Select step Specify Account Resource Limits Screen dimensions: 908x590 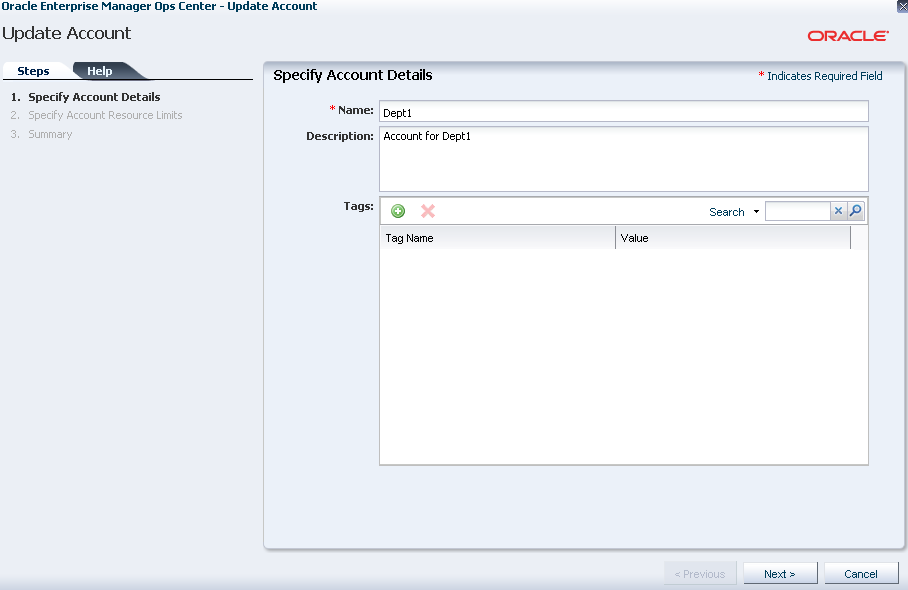click(105, 115)
